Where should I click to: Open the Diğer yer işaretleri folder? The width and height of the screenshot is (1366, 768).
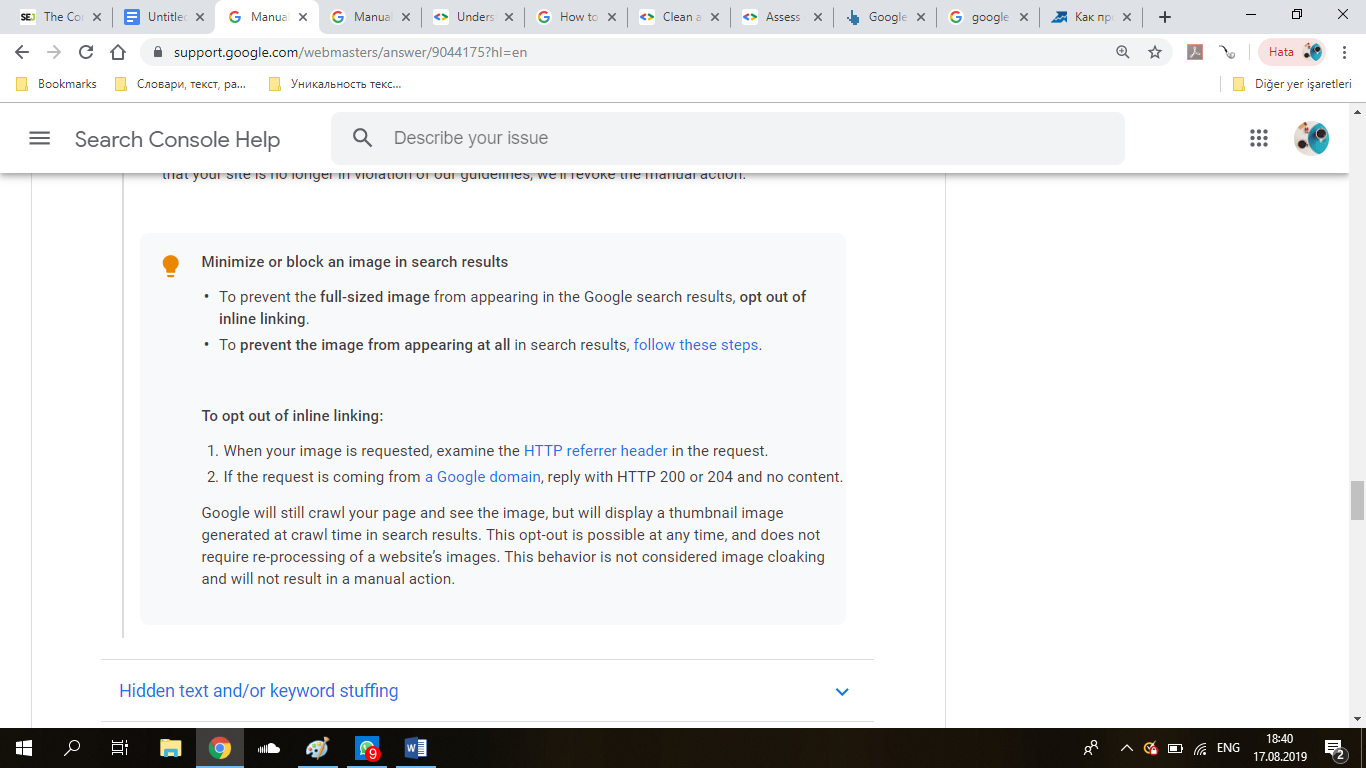pyautogui.click(x=1292, y=84)
